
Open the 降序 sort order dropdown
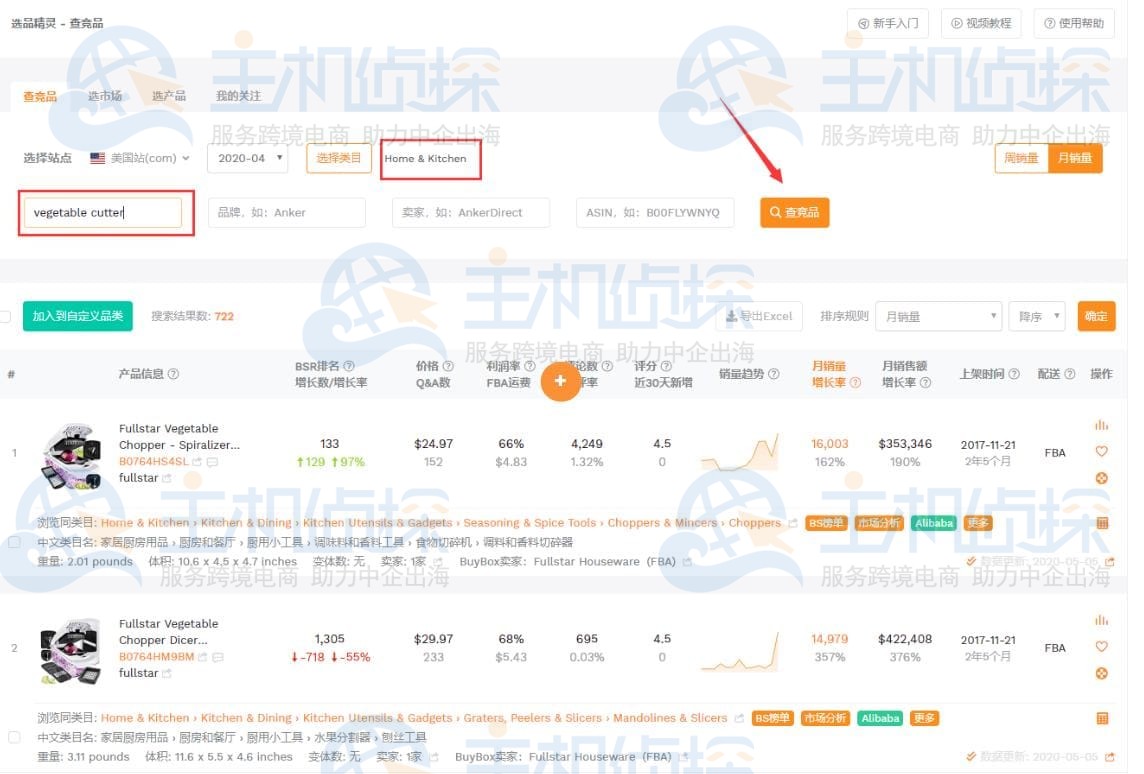click(x=1037, y=317)
